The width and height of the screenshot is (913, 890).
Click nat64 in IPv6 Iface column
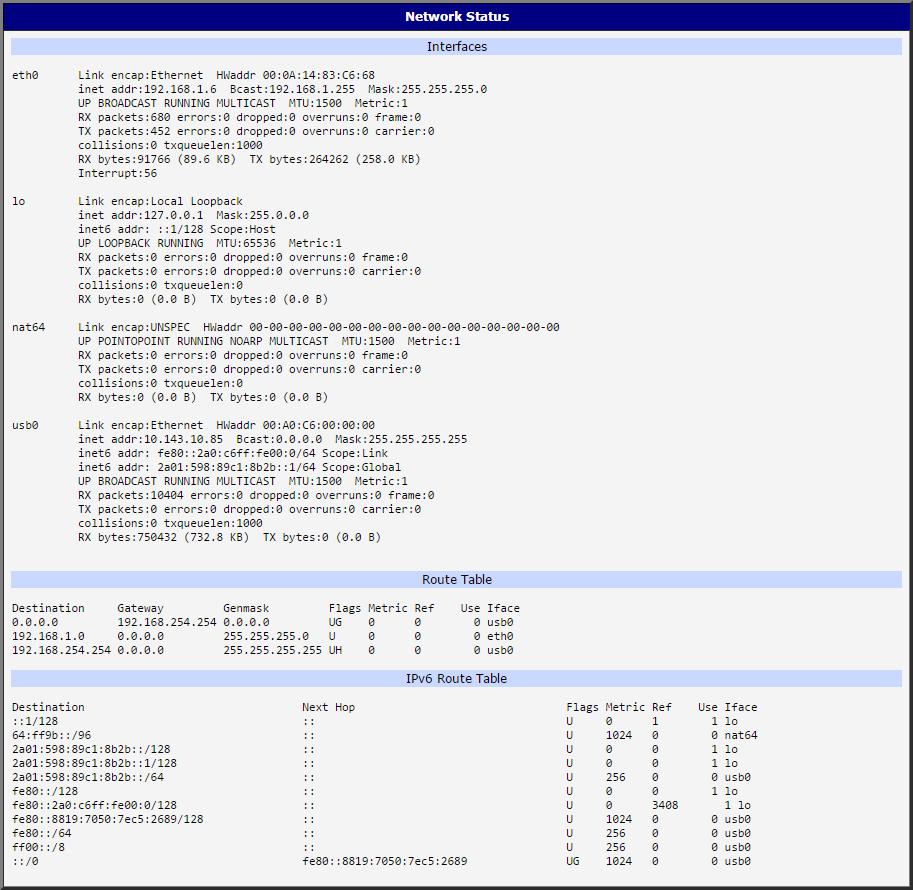741,735
